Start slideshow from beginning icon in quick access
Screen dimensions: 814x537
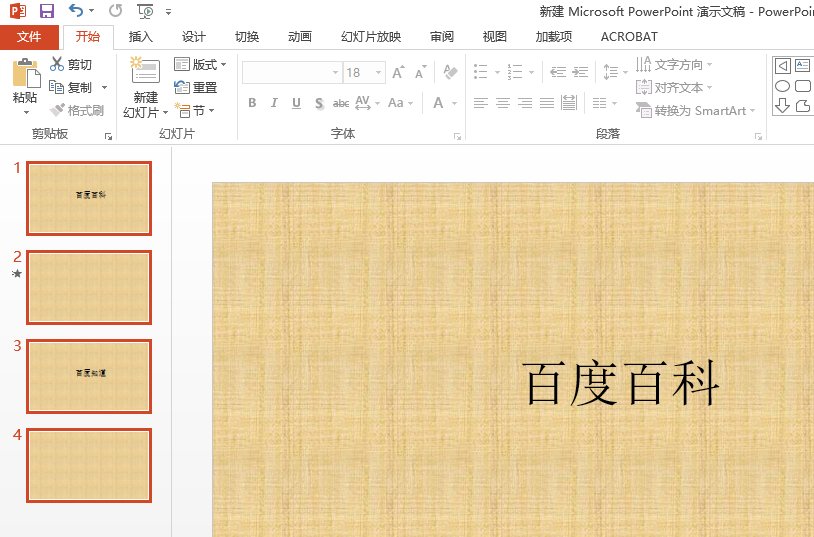[x=145, y=11]
